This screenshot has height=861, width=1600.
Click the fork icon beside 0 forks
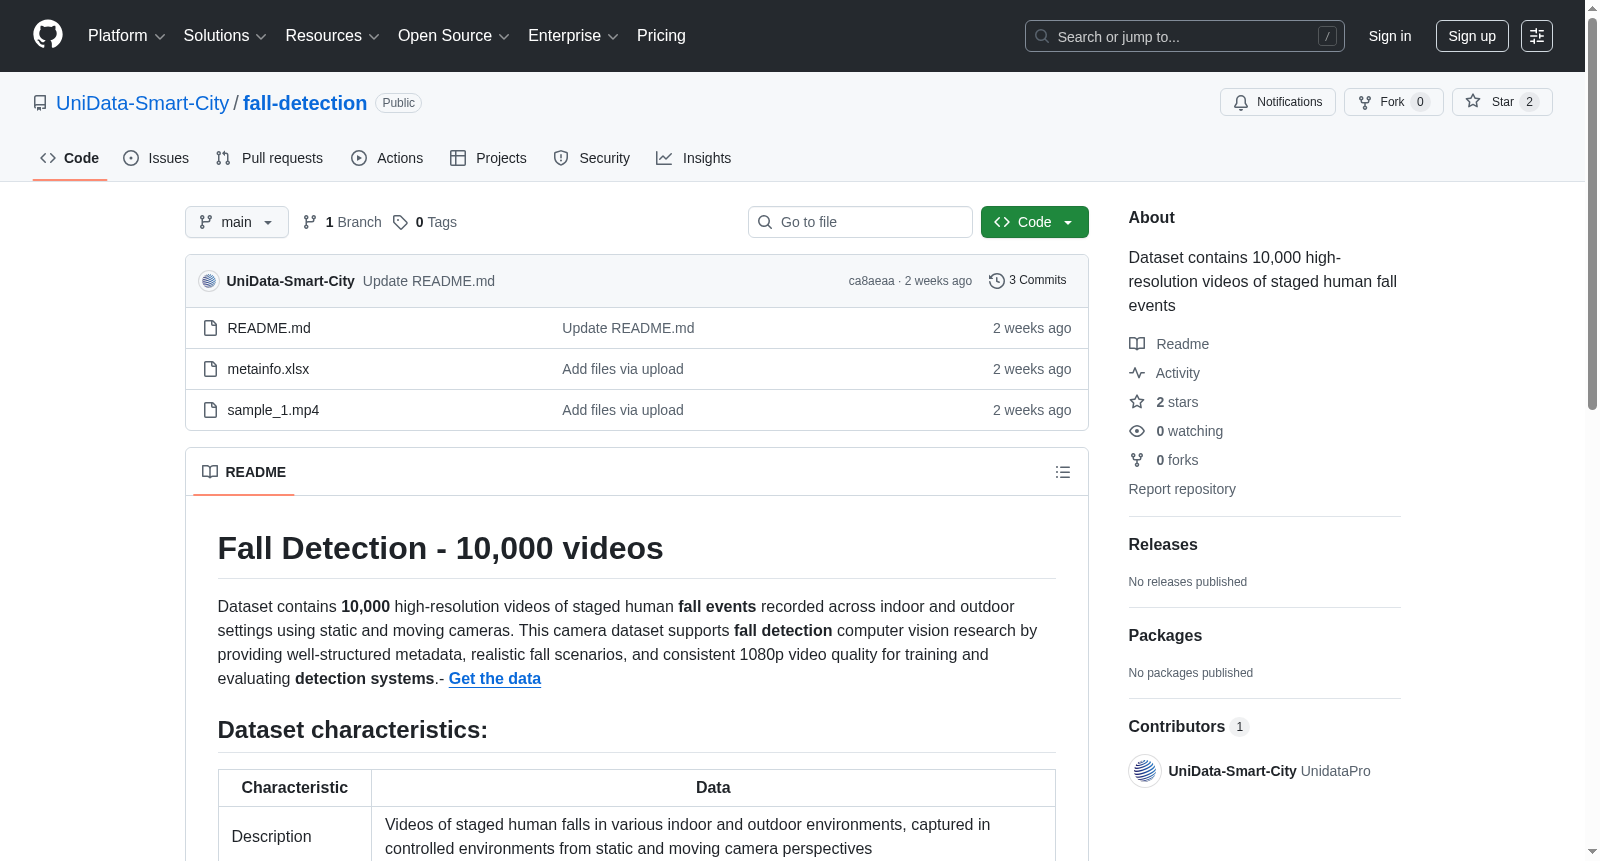click(x=1137, y=460)
